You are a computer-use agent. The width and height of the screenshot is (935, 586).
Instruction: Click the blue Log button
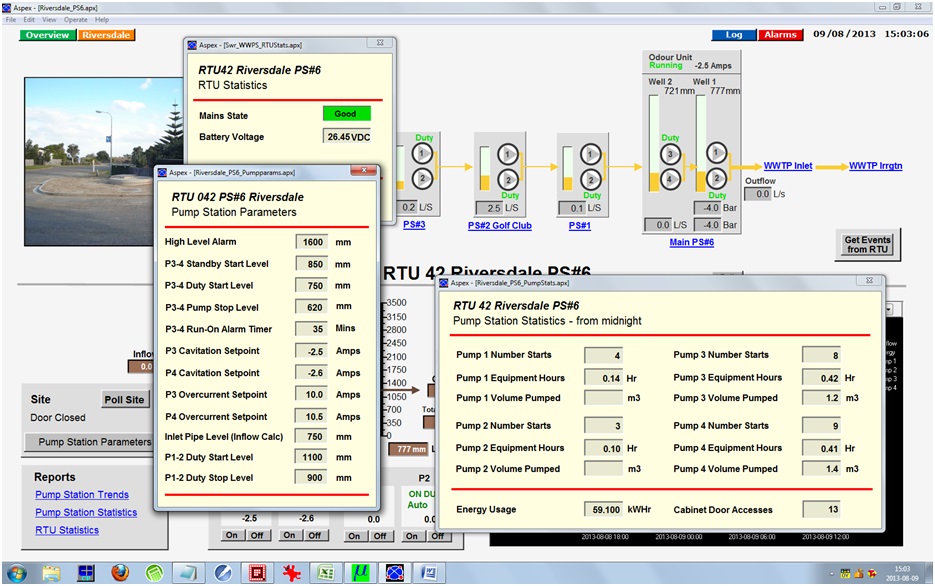[734, 35]
